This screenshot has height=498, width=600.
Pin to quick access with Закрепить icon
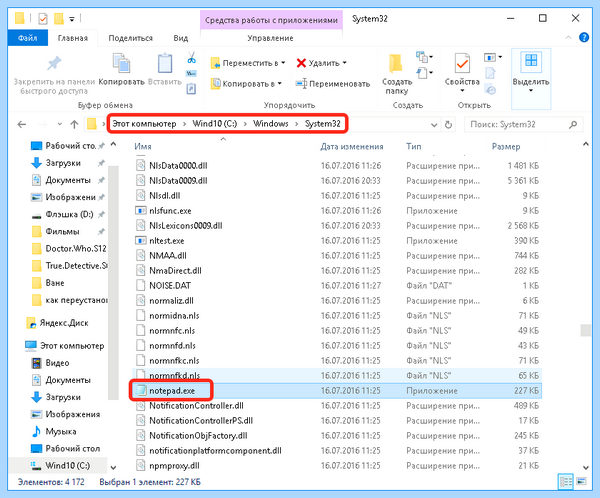pos(54,64)
